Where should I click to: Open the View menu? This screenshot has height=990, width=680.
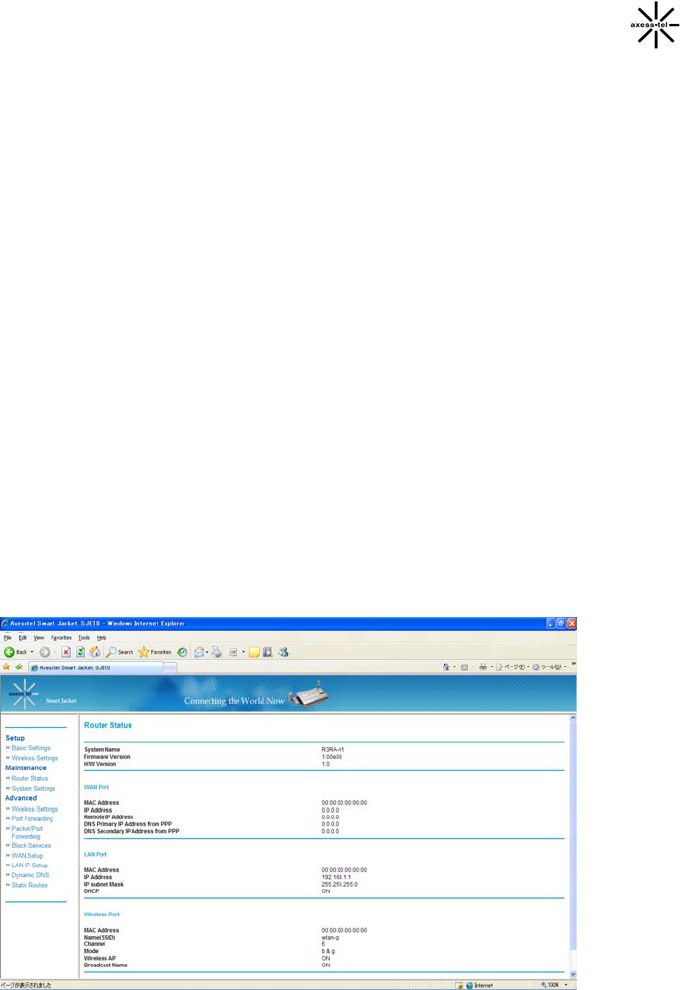(x=39, y=638)
